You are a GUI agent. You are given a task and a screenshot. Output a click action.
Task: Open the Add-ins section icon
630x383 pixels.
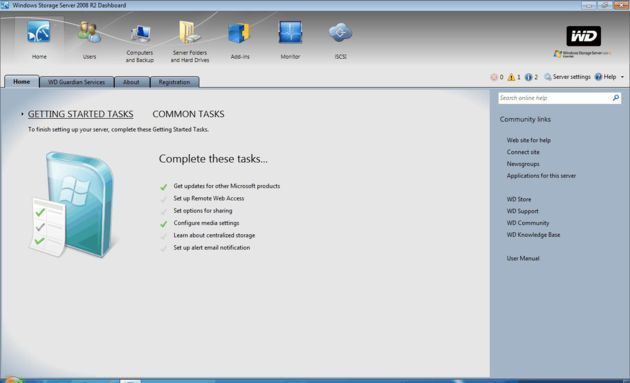(x=239, y=33)
